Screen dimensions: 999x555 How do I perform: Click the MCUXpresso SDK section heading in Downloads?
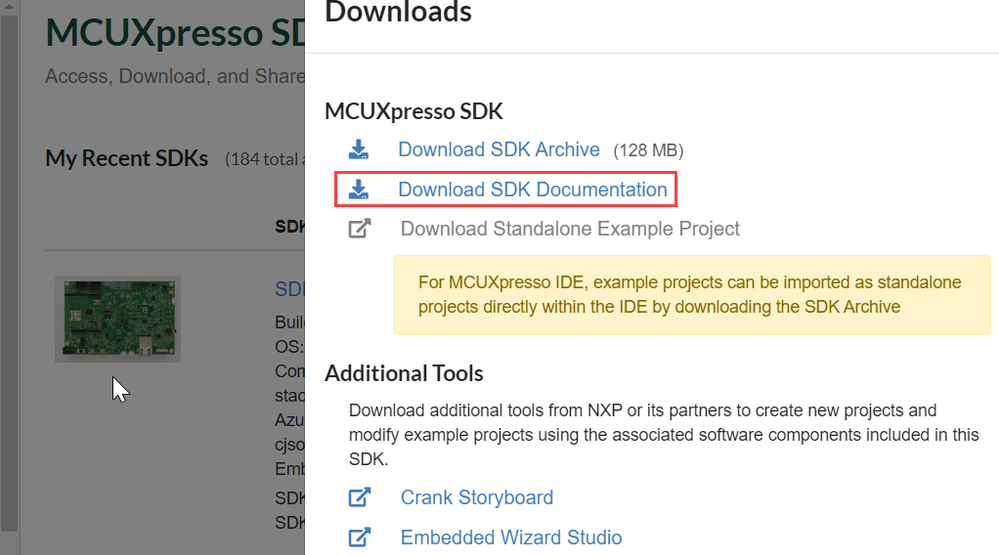click(414, 110)
